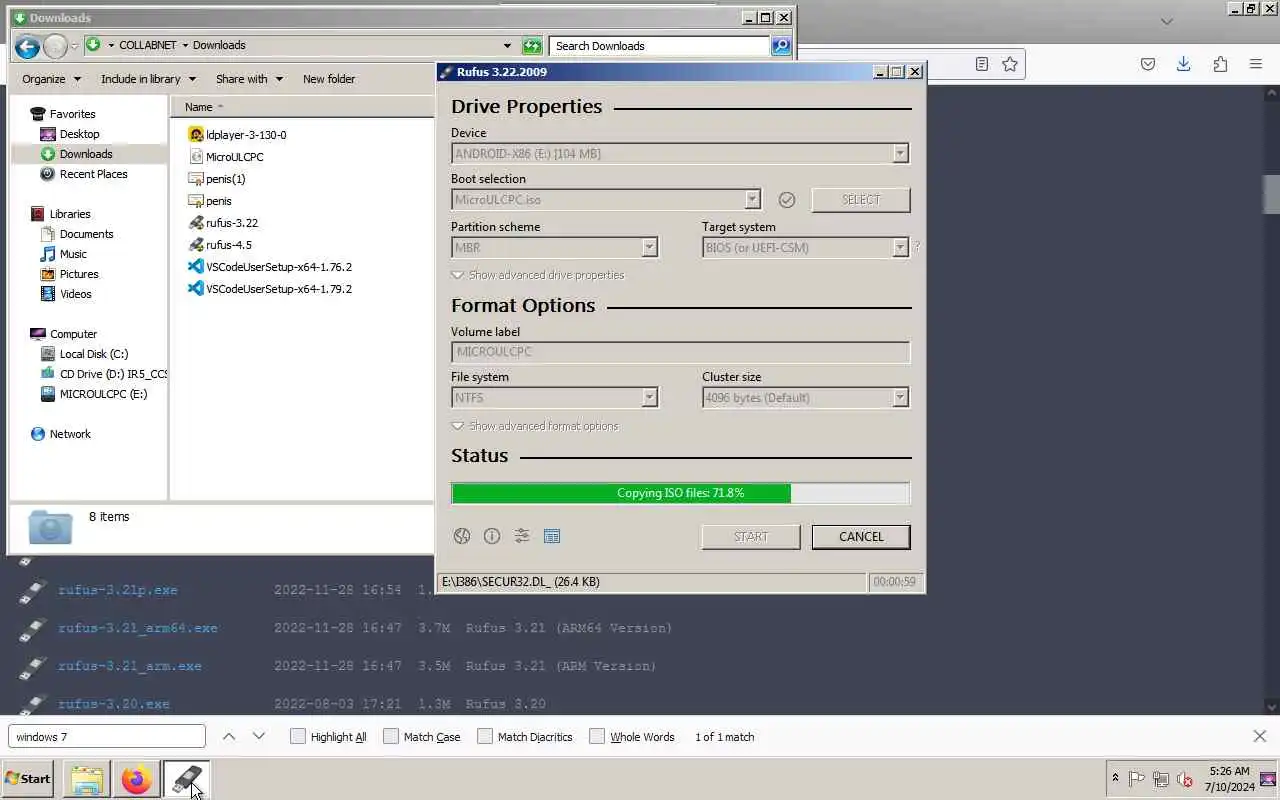
Task: Click the ISO checksum checkmark icon
Action: (787, 200)
